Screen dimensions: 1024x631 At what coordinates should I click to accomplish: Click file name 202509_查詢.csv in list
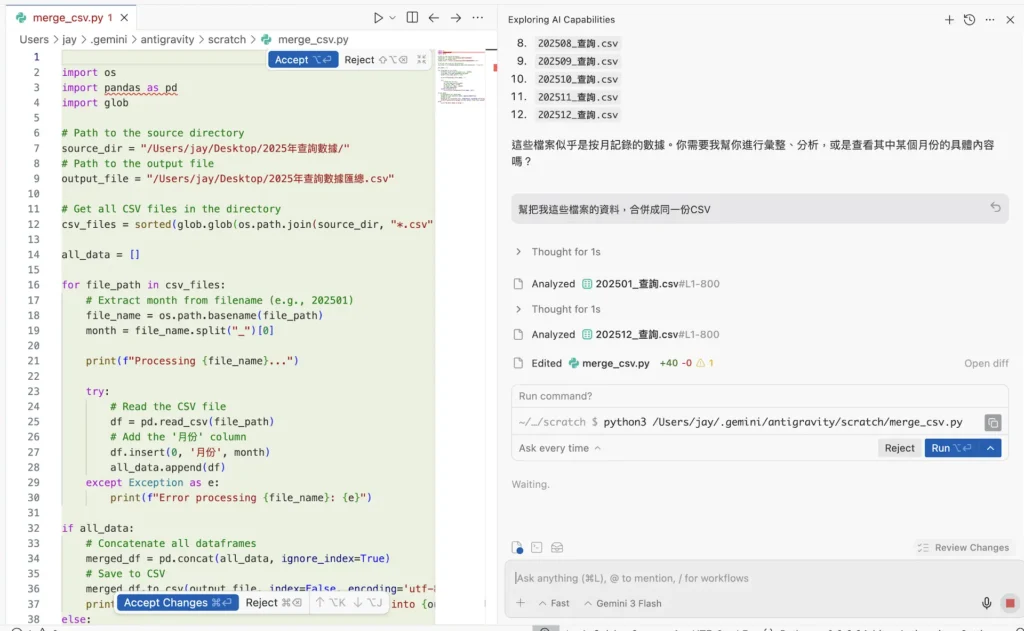tap(578, 61)
